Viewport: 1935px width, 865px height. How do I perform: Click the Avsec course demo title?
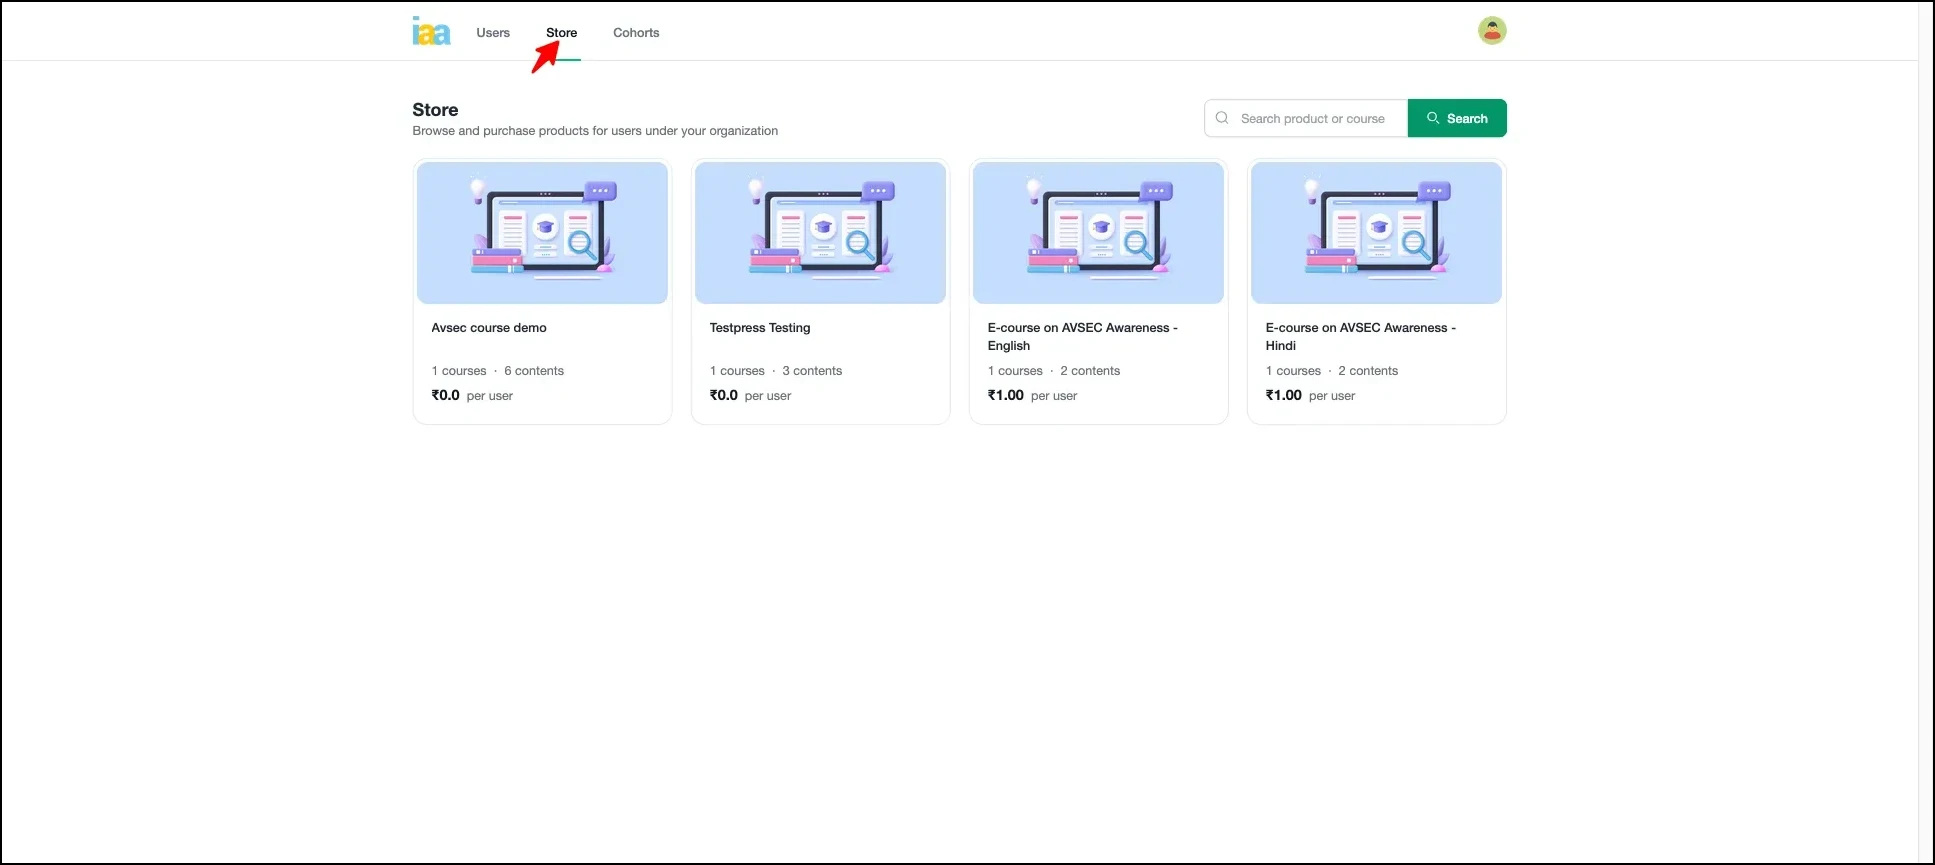point(489,328)
